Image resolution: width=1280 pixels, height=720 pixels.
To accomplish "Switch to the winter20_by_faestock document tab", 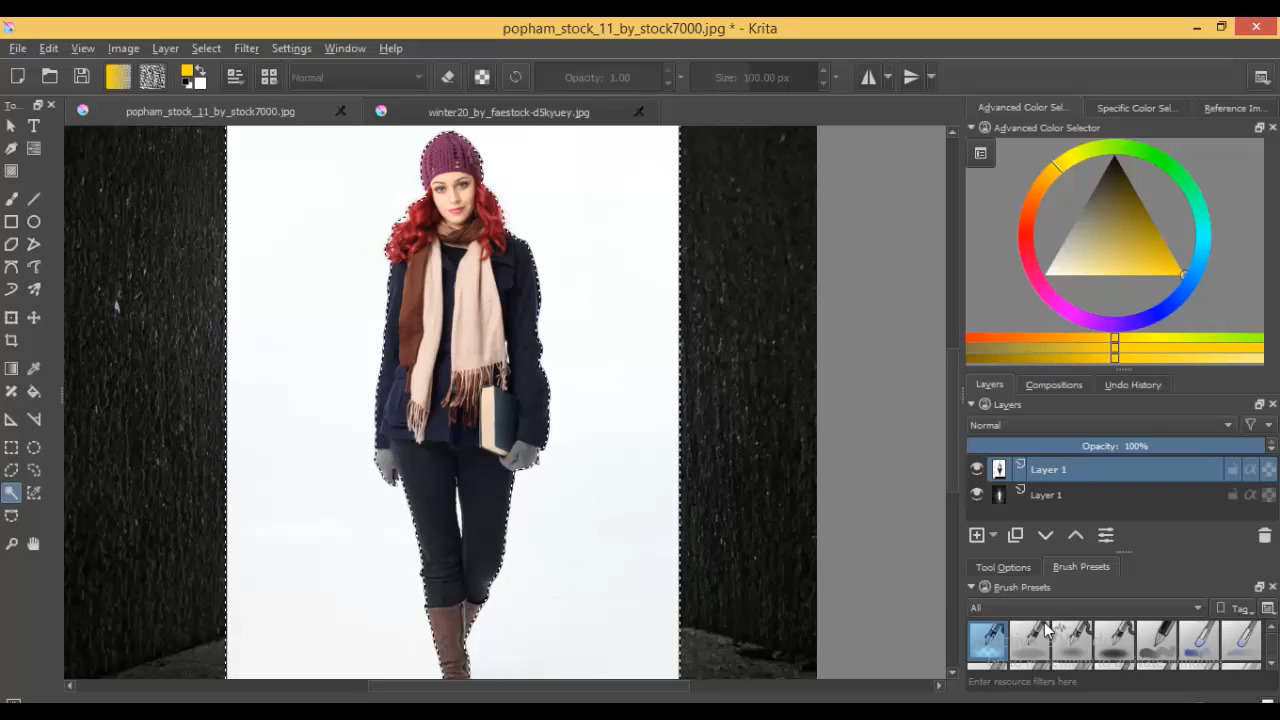I will (508, 112).
